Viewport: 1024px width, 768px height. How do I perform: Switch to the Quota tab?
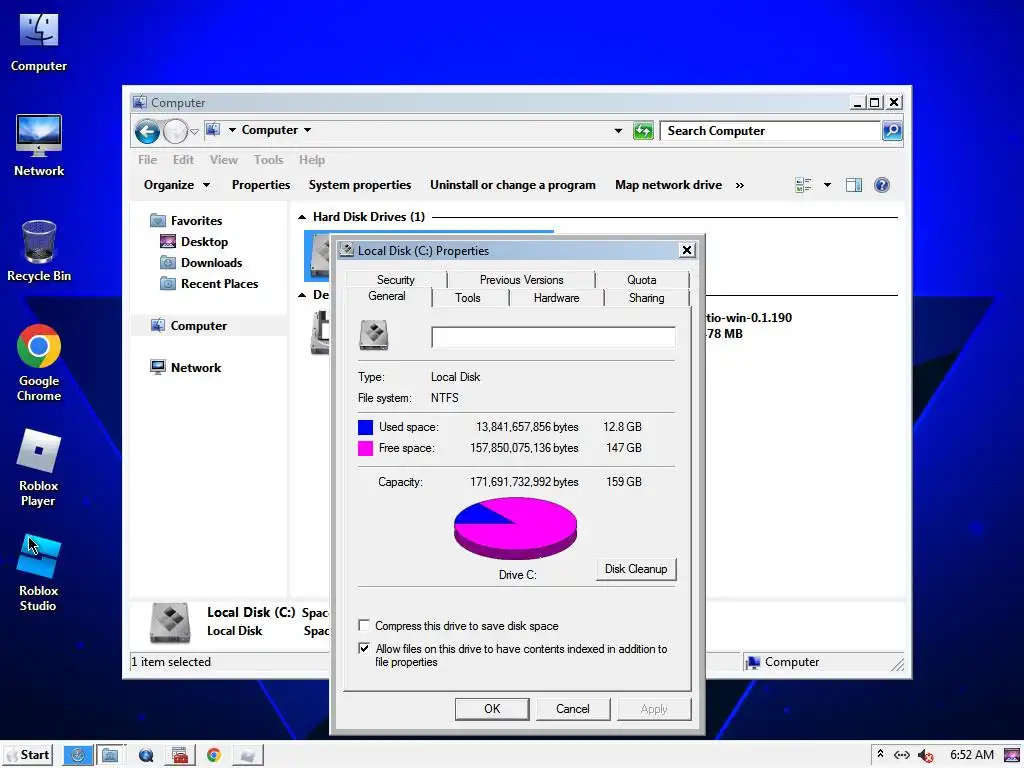(x=641, y=280)
